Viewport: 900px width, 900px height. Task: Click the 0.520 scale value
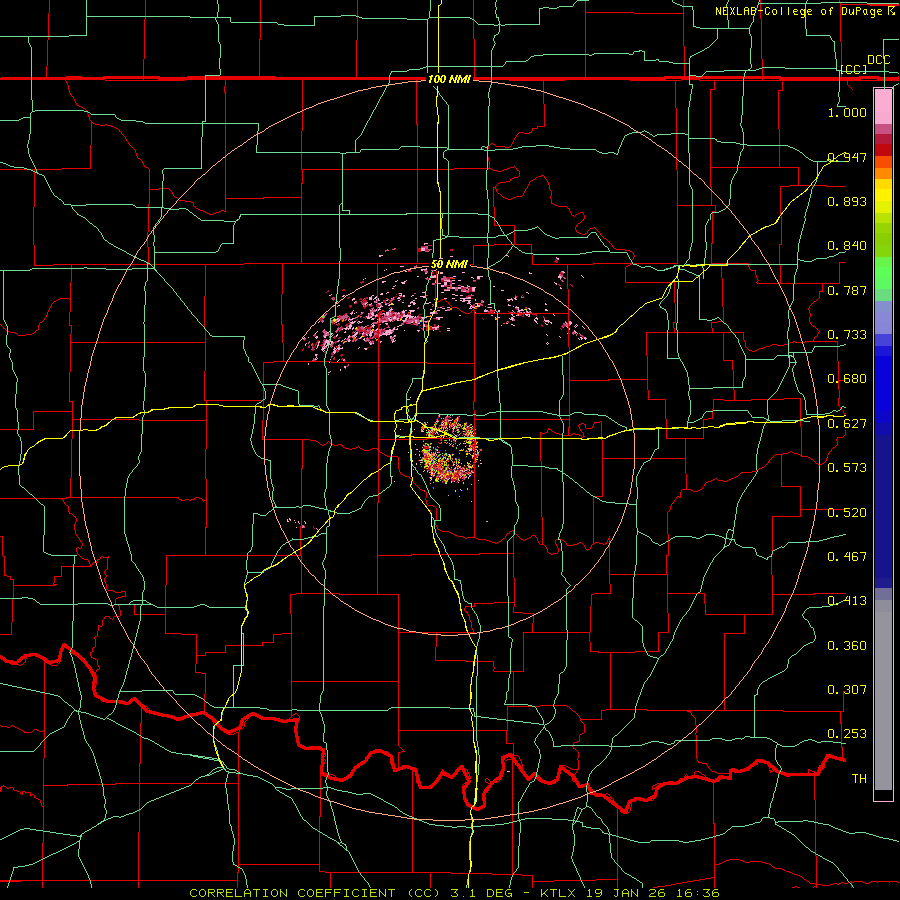(847, 513)
